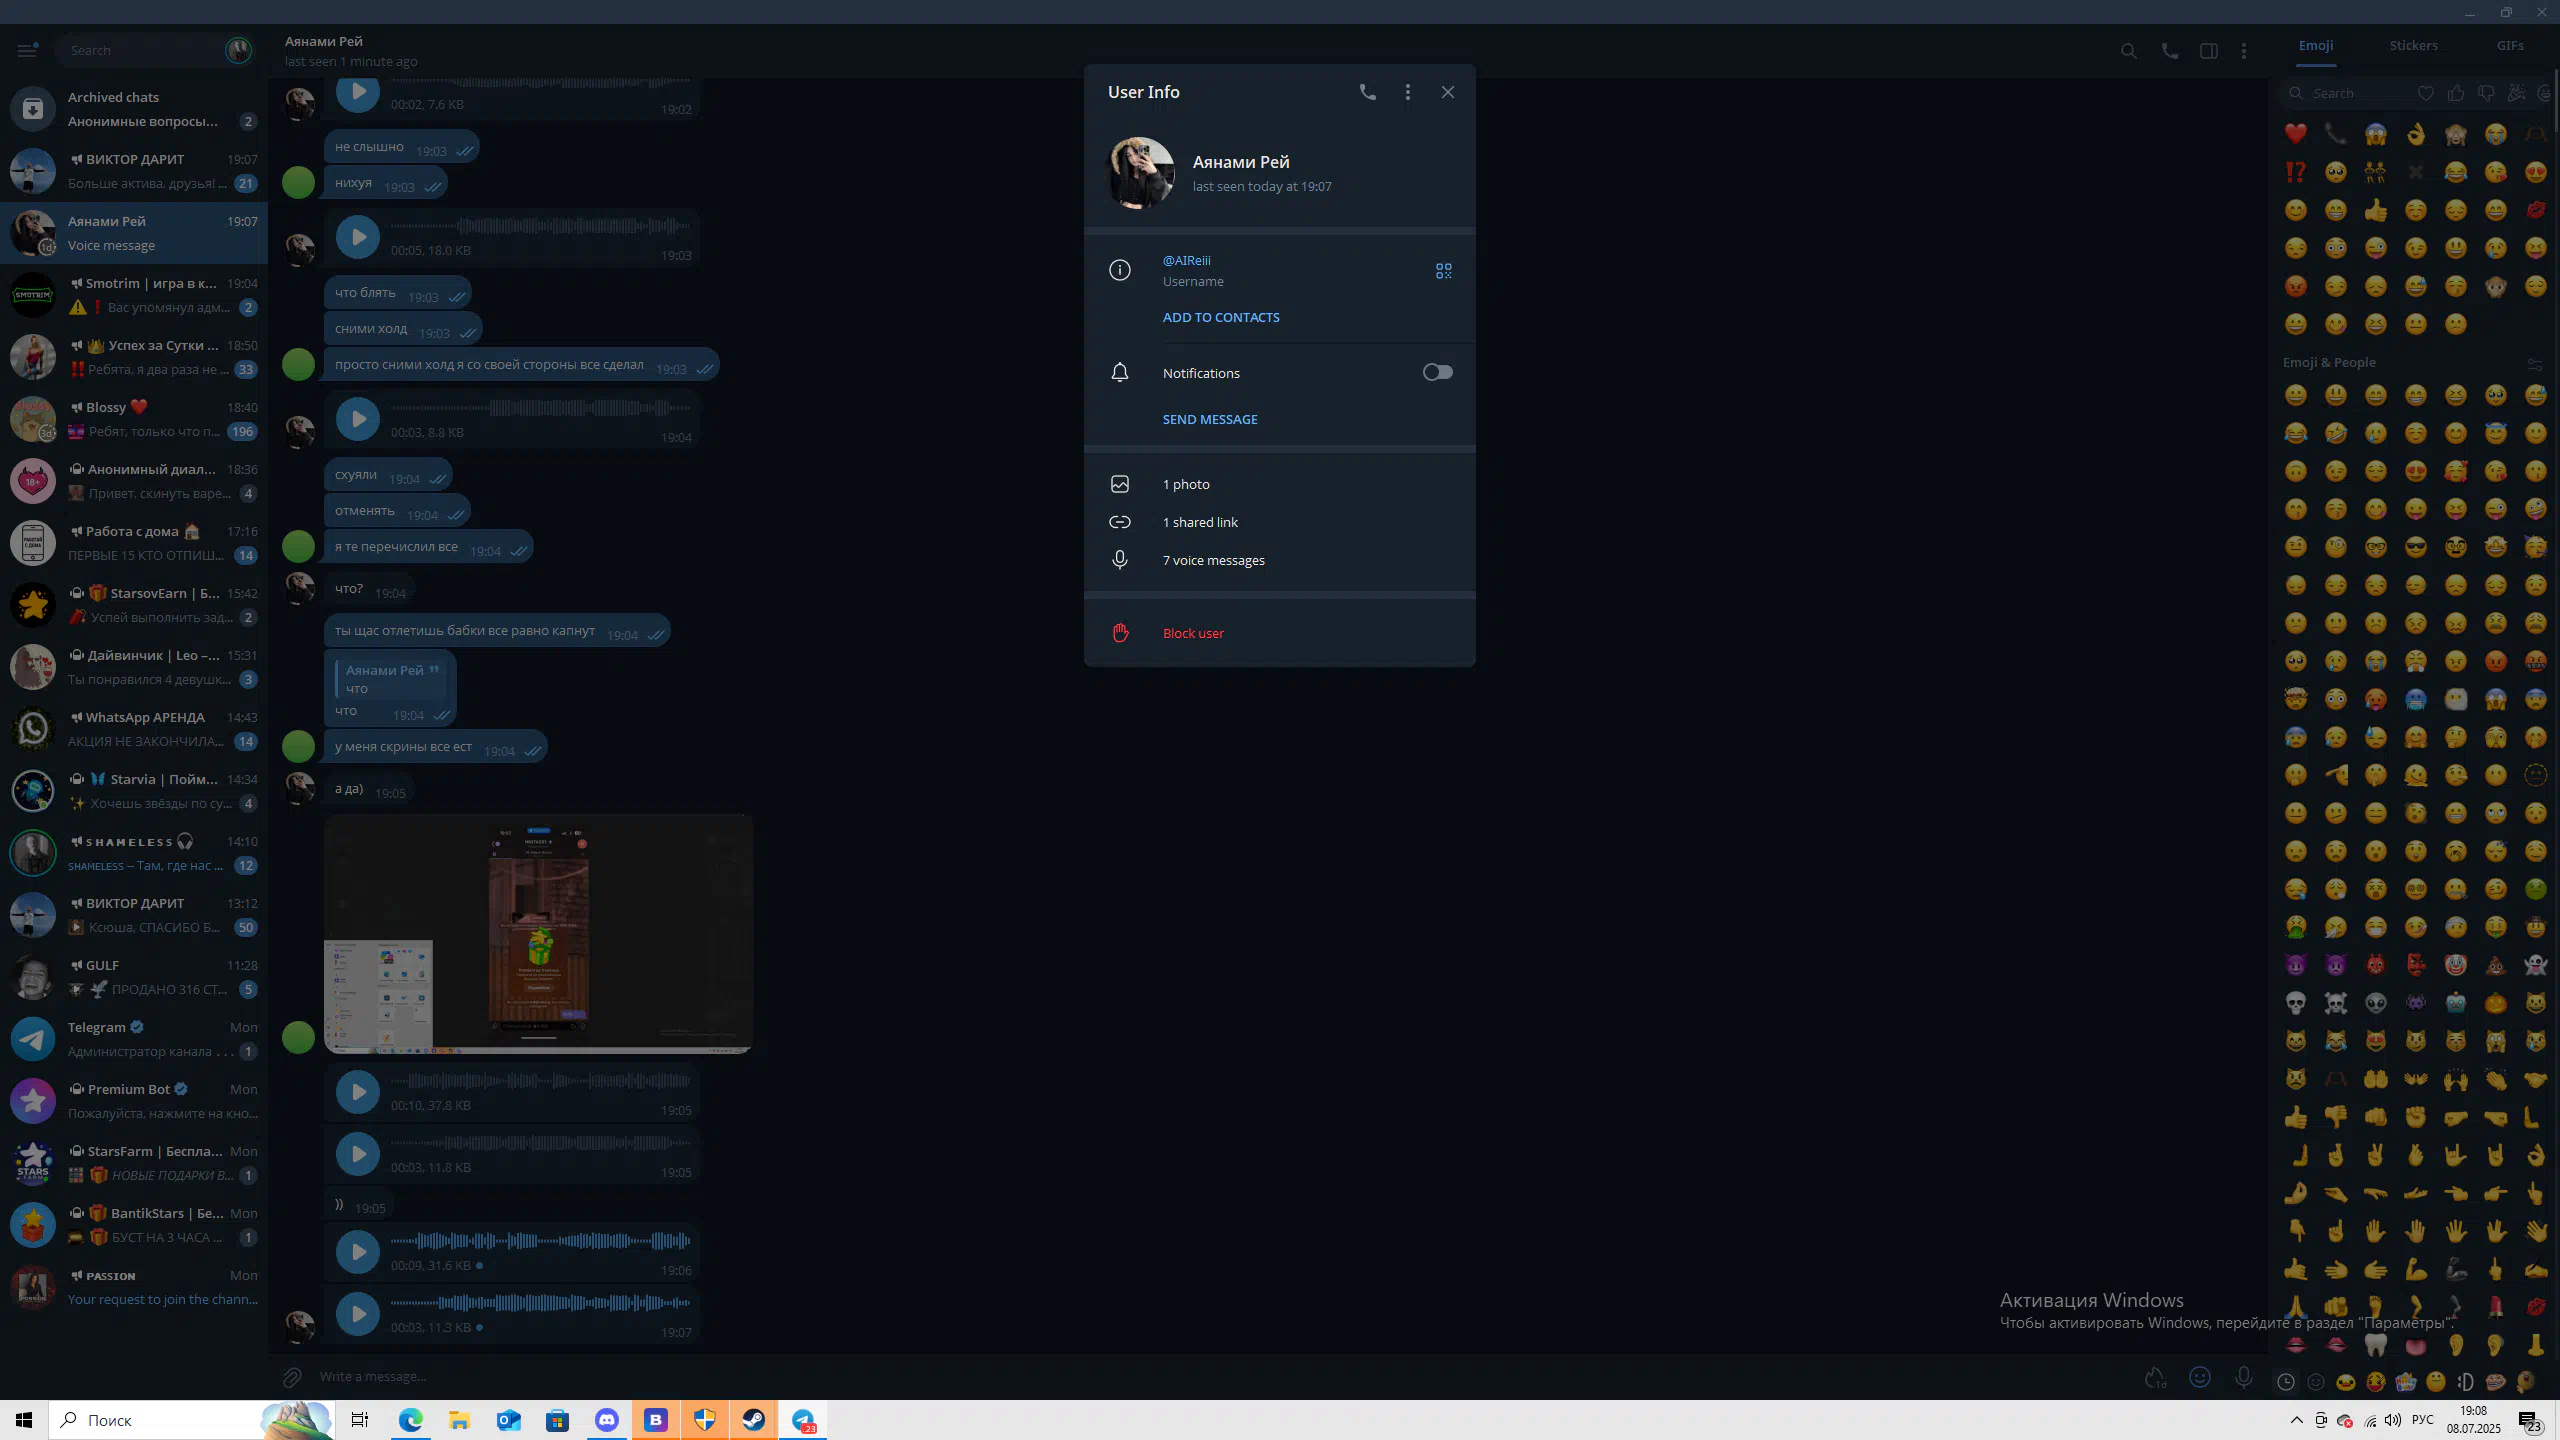Open the QR code icon next to username
This screenshot has width=2560, height=1440.
[1443, 271]
